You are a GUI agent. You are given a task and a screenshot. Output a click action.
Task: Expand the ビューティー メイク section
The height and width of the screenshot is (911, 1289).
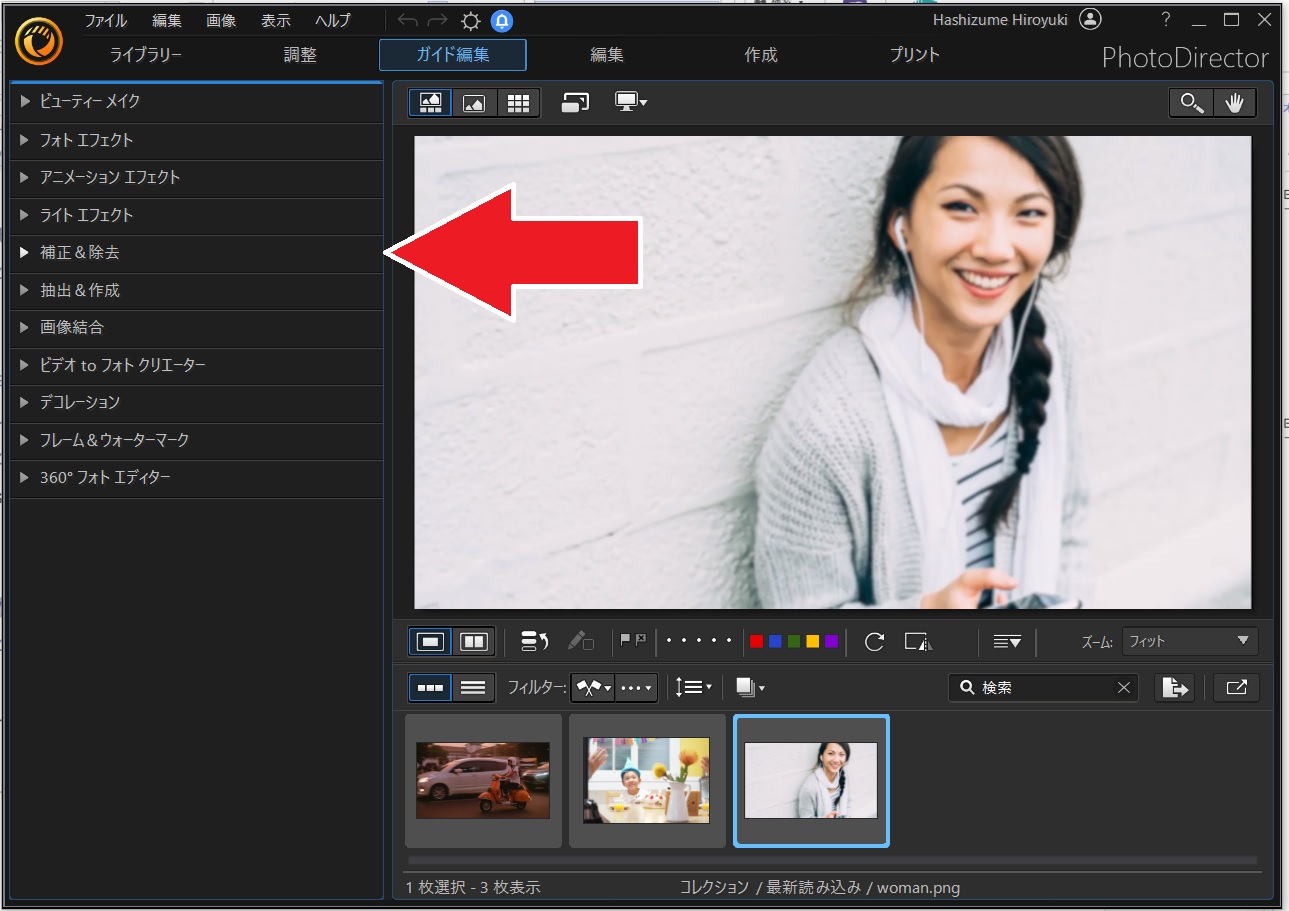90,101
